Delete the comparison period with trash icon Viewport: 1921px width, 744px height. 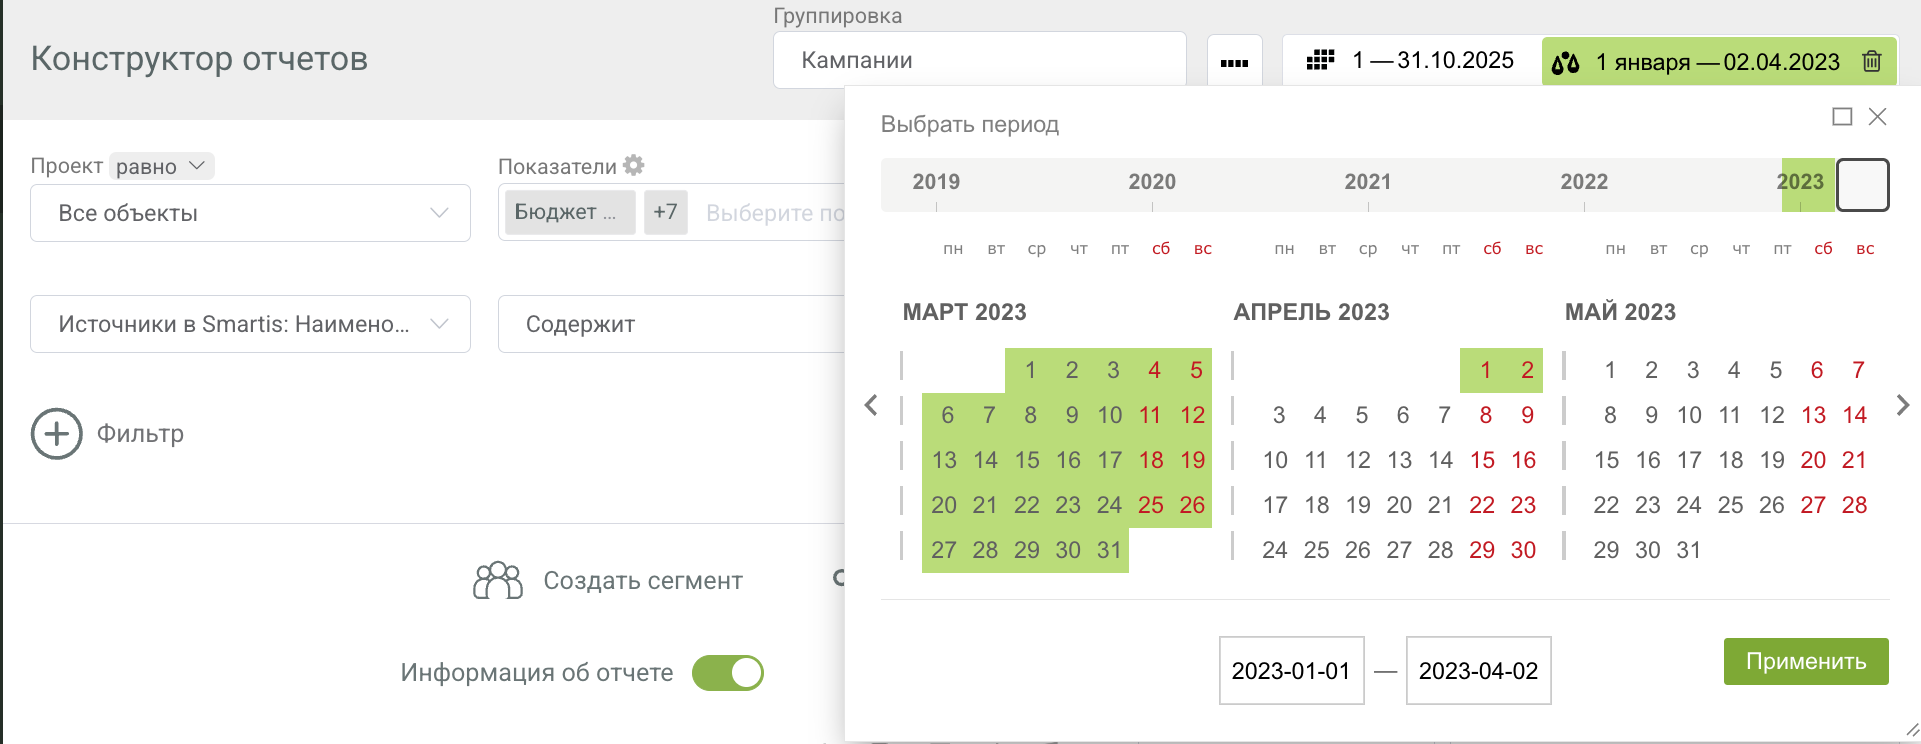tap(1872, 62)
